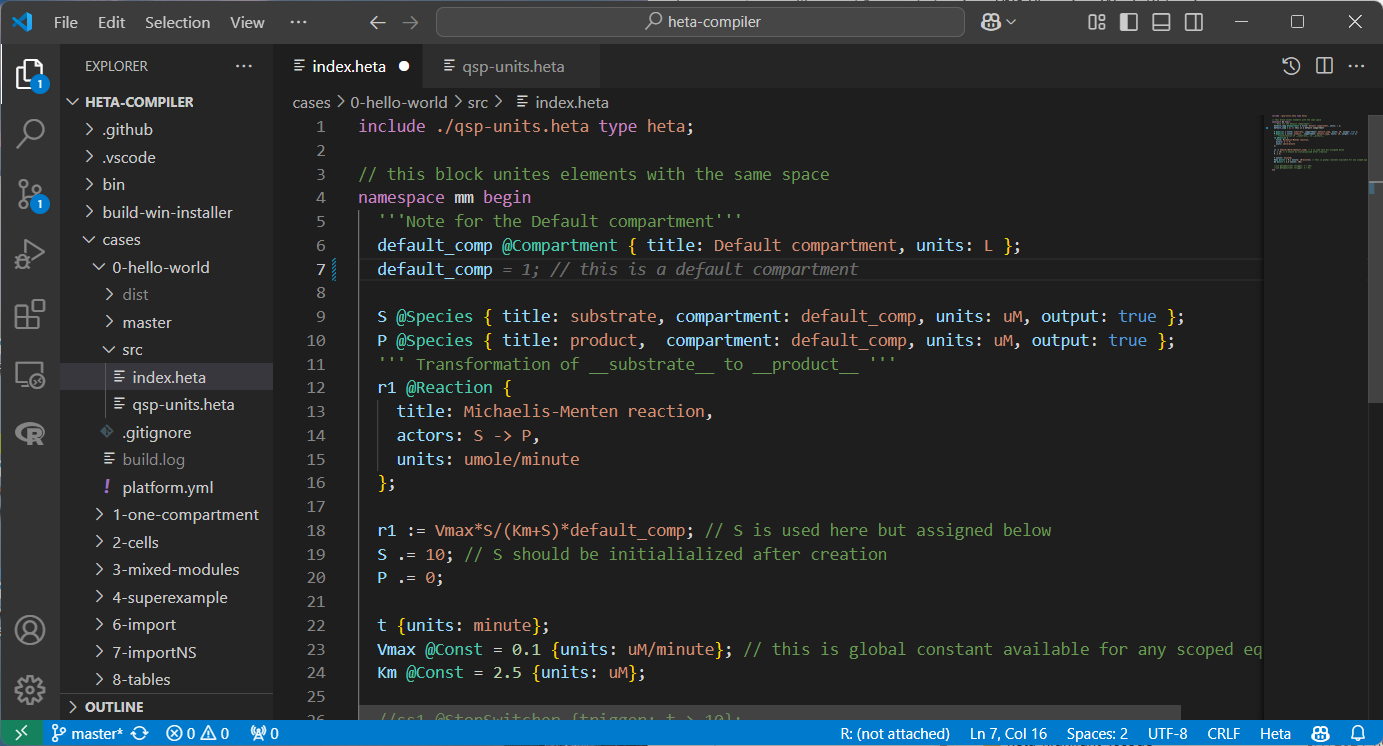Screen dimensions: 1383x746
Task: Toggle the secondary side bar
Action: pos(1193,22)
